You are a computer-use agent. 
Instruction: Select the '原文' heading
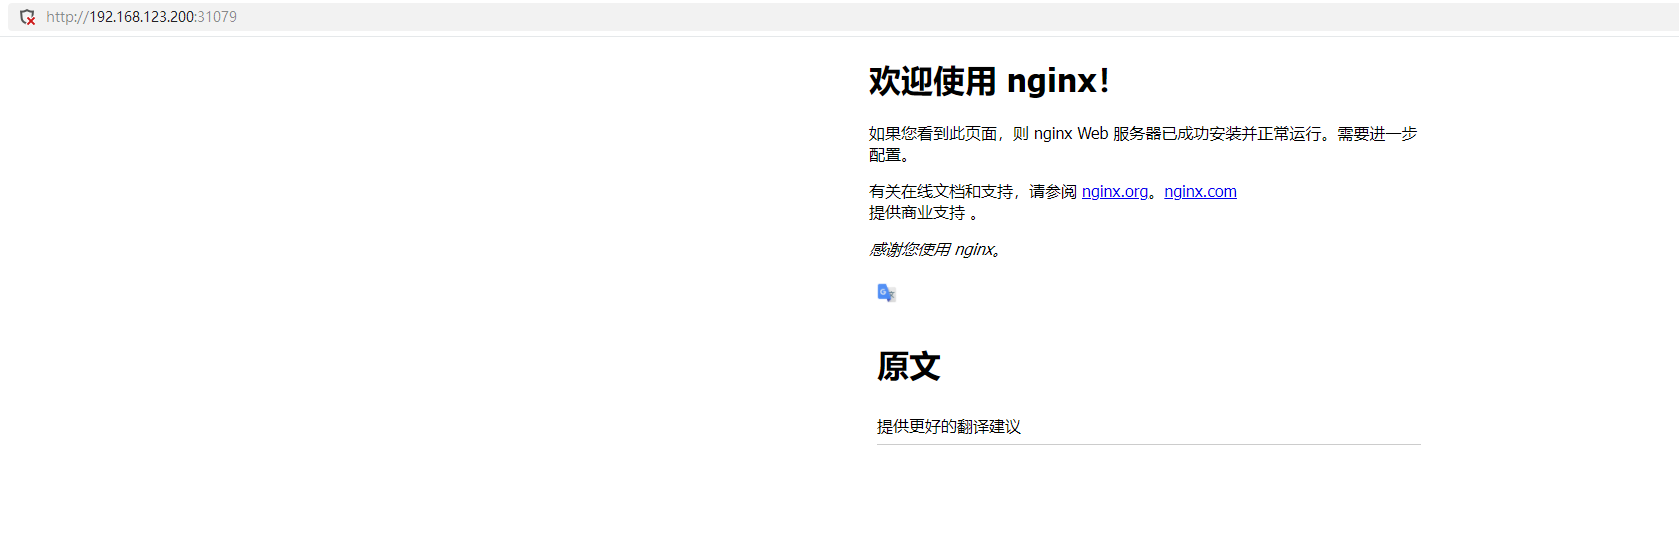[908, 367]
